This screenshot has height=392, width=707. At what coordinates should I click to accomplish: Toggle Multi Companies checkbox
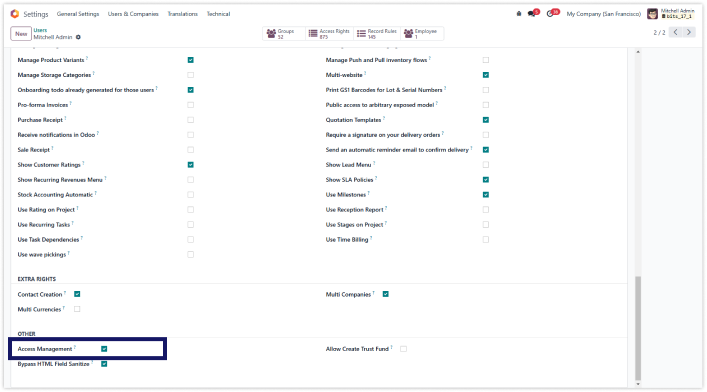click(x=386, y=294)
